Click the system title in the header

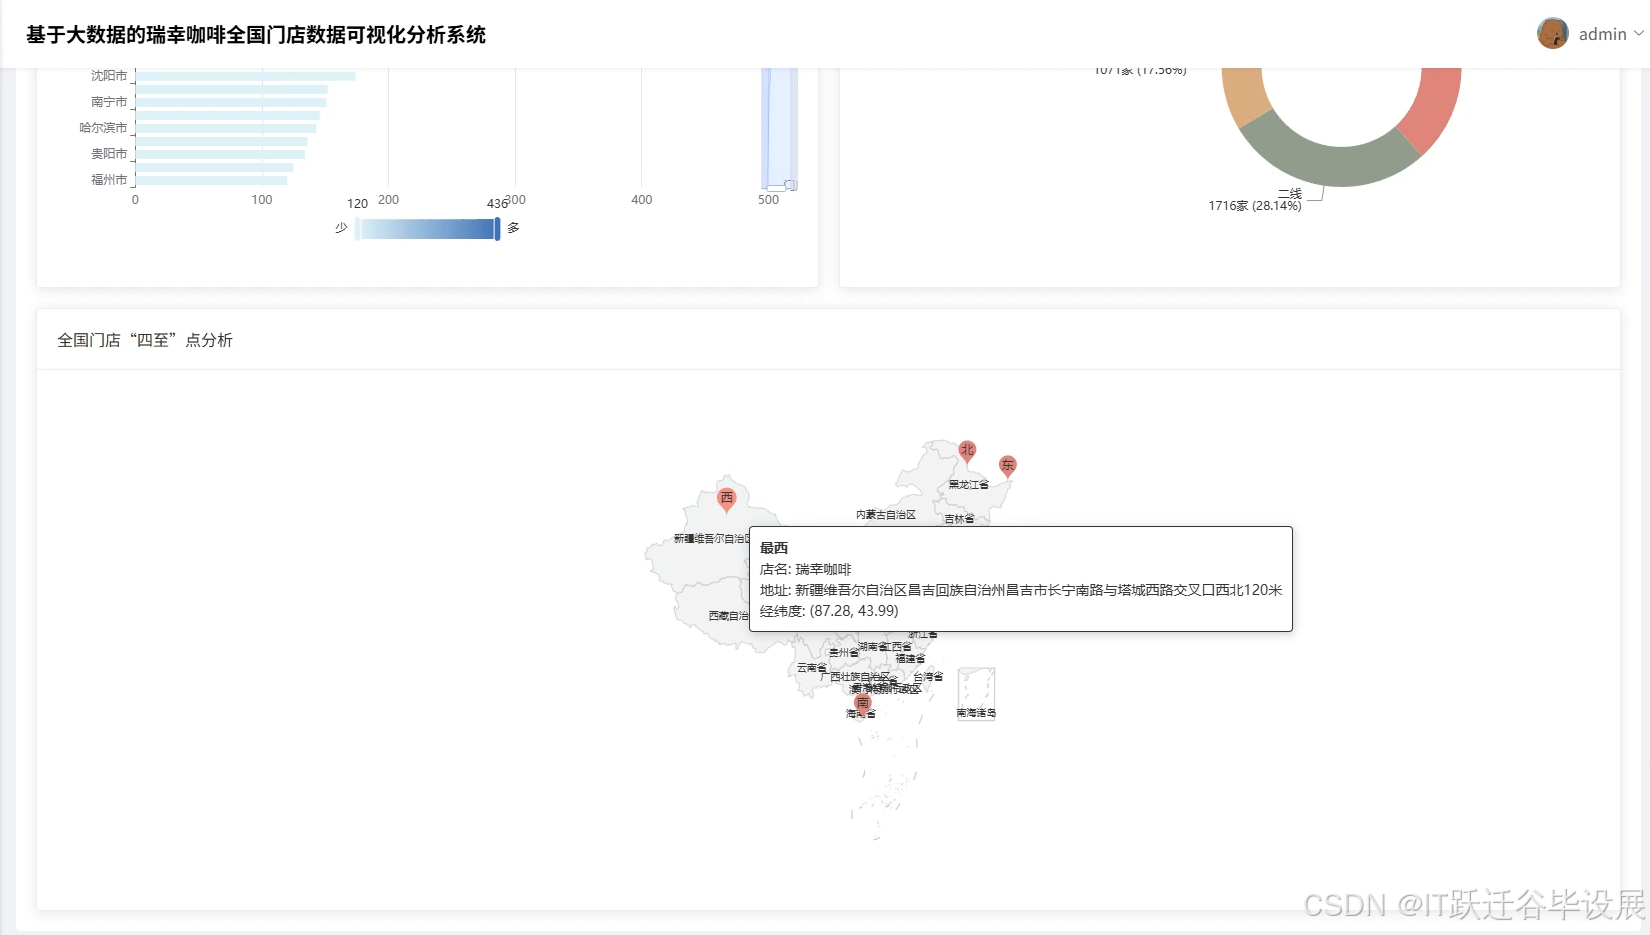pos(256,35)
